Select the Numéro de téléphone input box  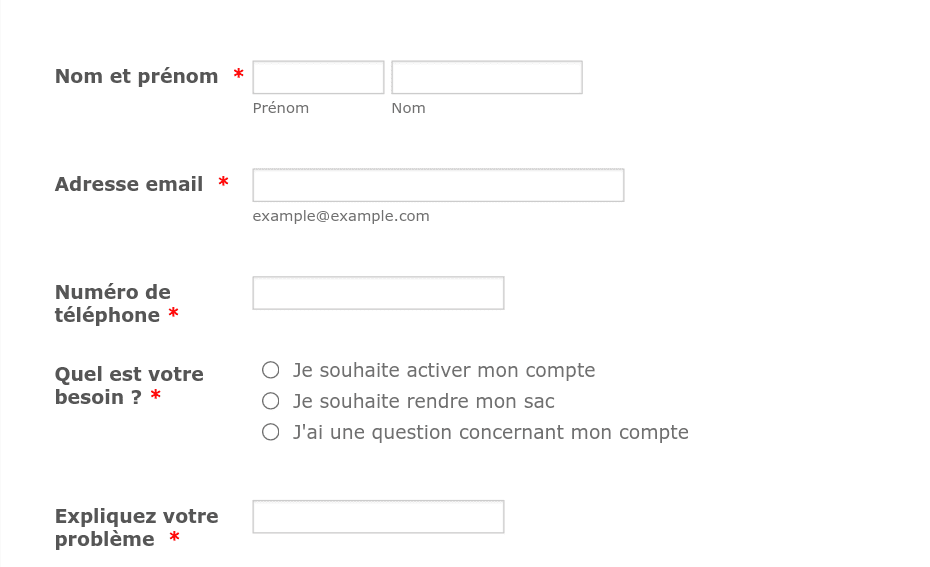point(378,293)
